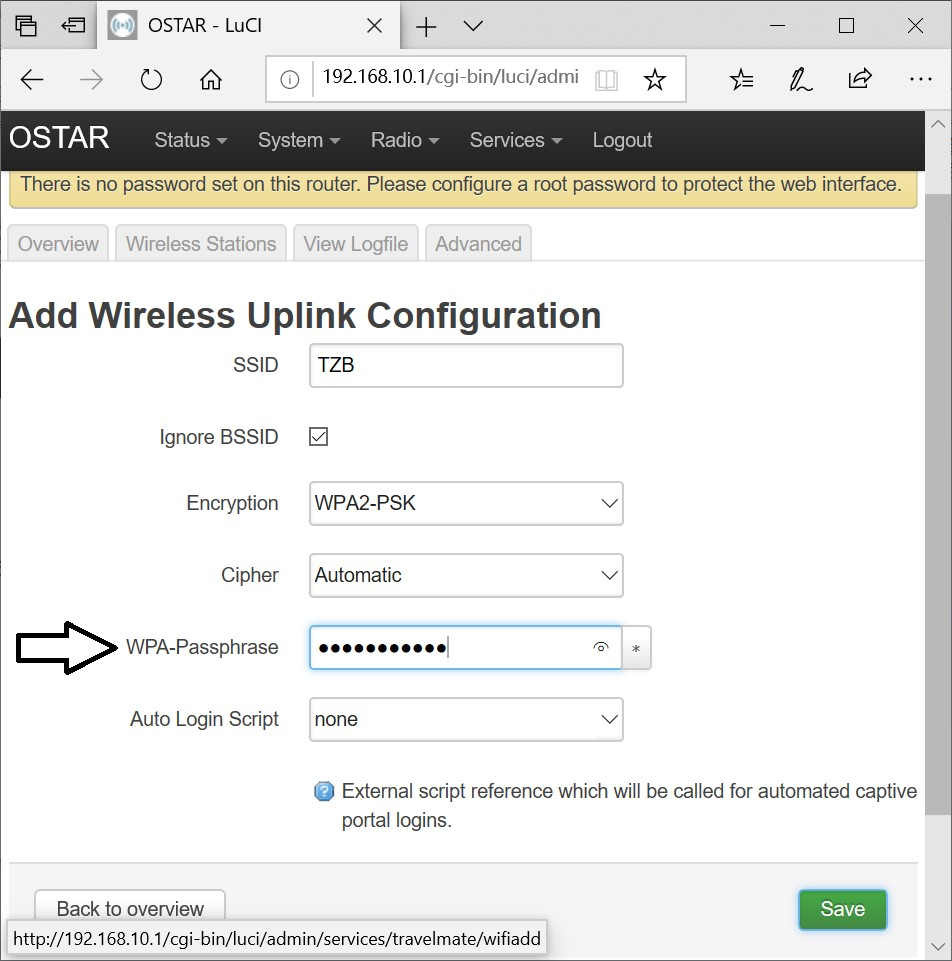This screenshot has height=961, width=952.
Task: Open the Encryption WPA2-PSK dropdown
Action: 466,504
